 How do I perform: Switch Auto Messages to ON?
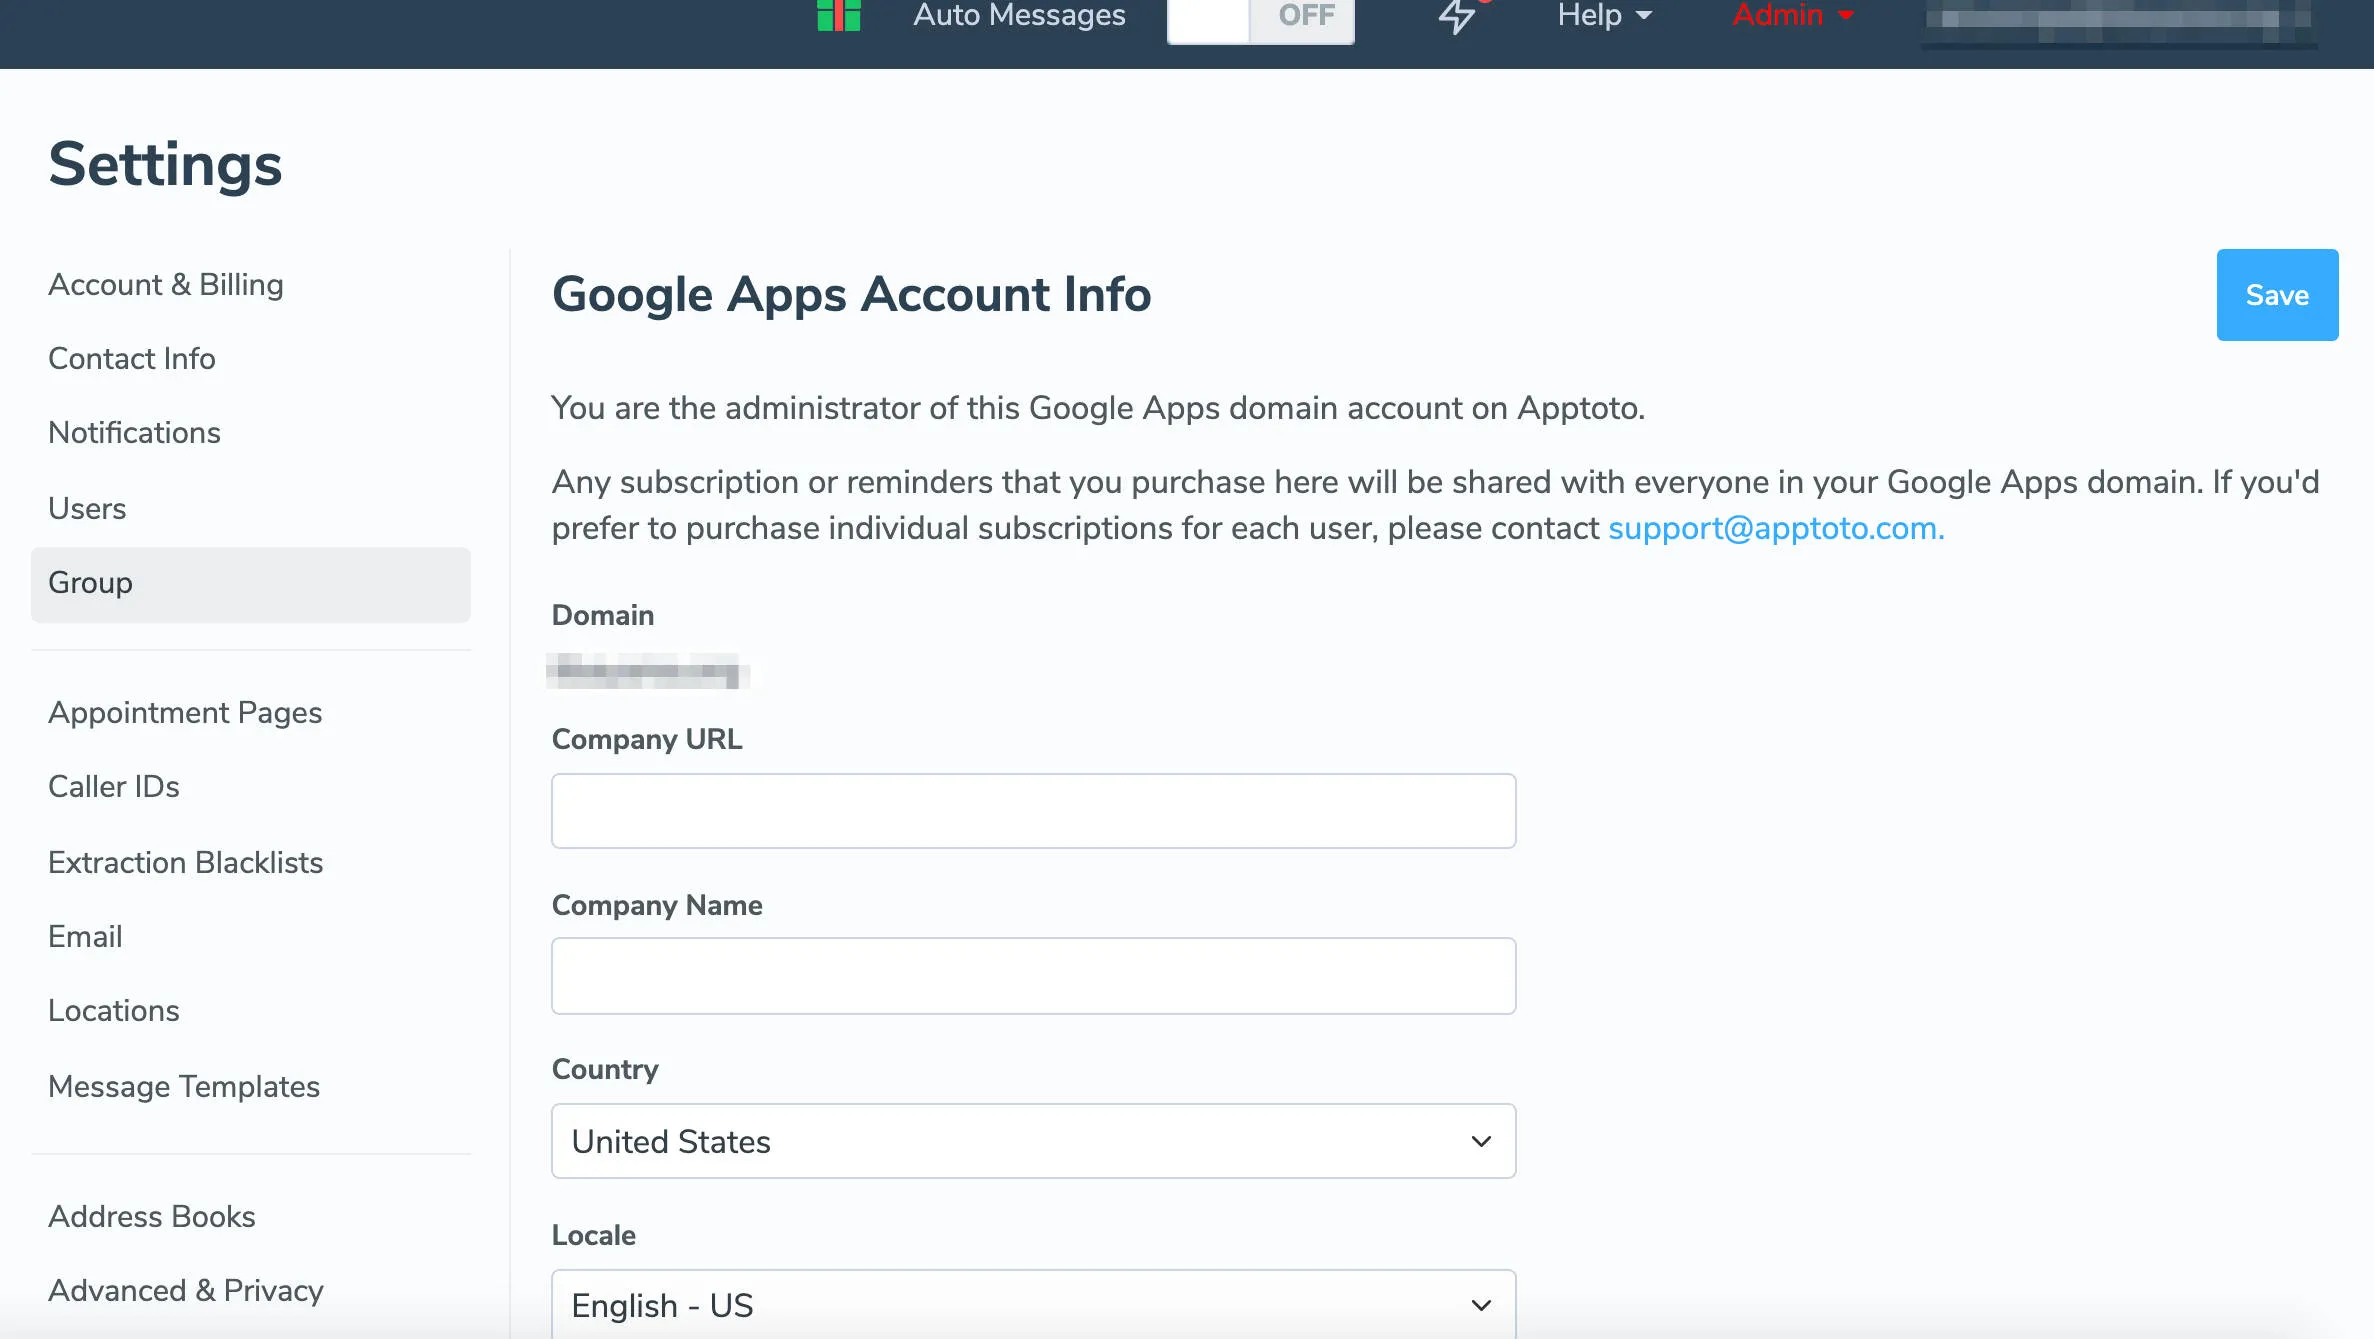point(1207,17)
